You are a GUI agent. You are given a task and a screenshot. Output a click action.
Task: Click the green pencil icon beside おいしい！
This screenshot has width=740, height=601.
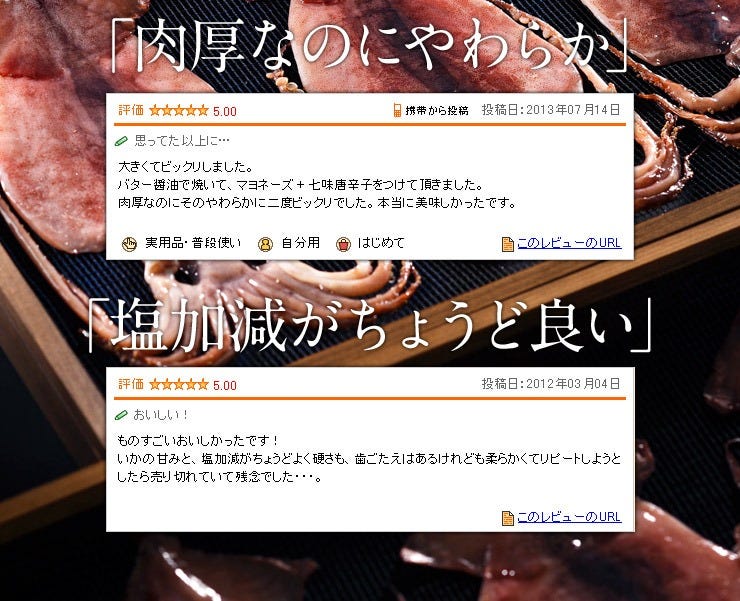point(121,415)
